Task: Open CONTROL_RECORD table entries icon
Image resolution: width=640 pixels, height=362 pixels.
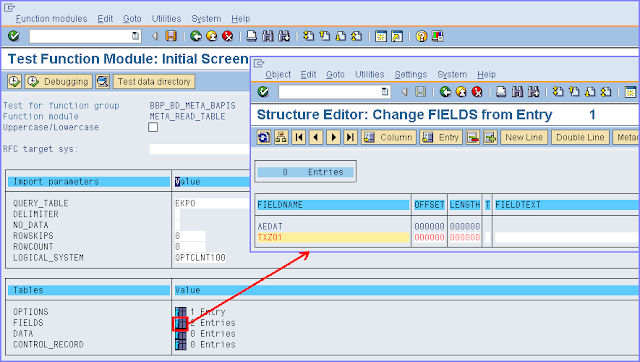Action: click(180, 345)
